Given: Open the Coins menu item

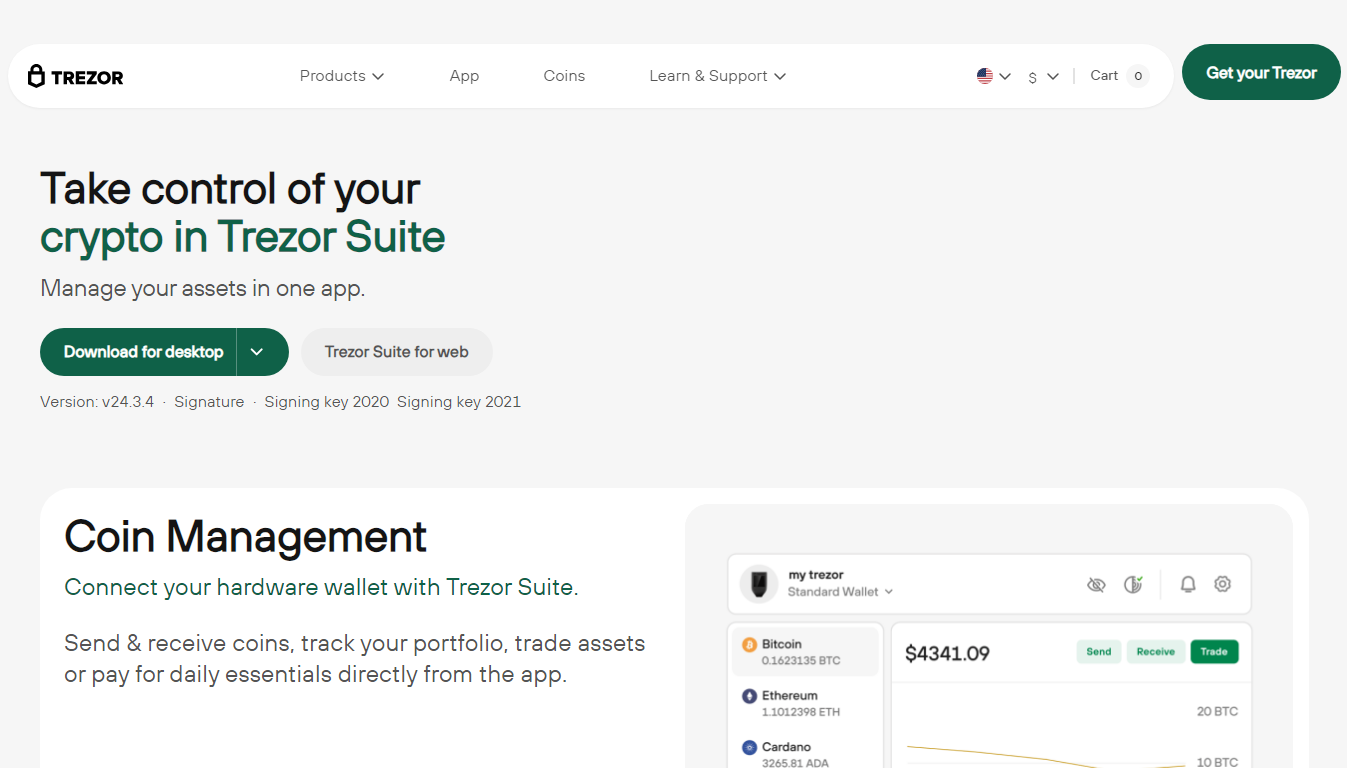Looking at the screenshot, I should pos(564,76).
